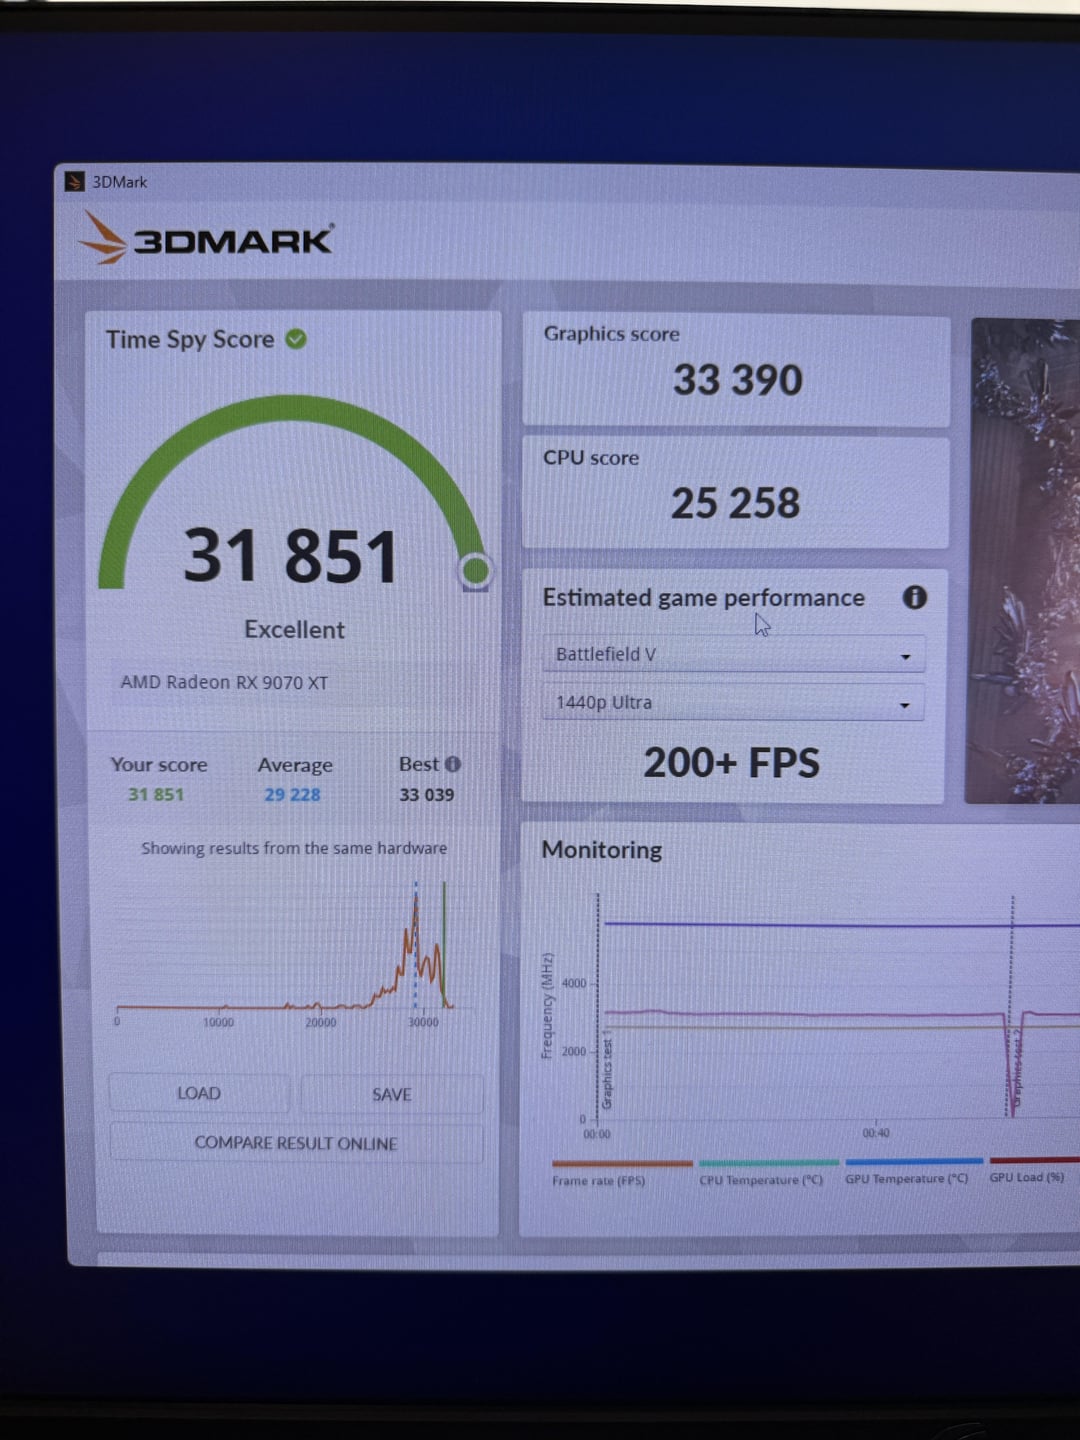This screenshot has width=1080, height=1440.
Task: Click the CPU score value 25 258
Action: [735, 503]
